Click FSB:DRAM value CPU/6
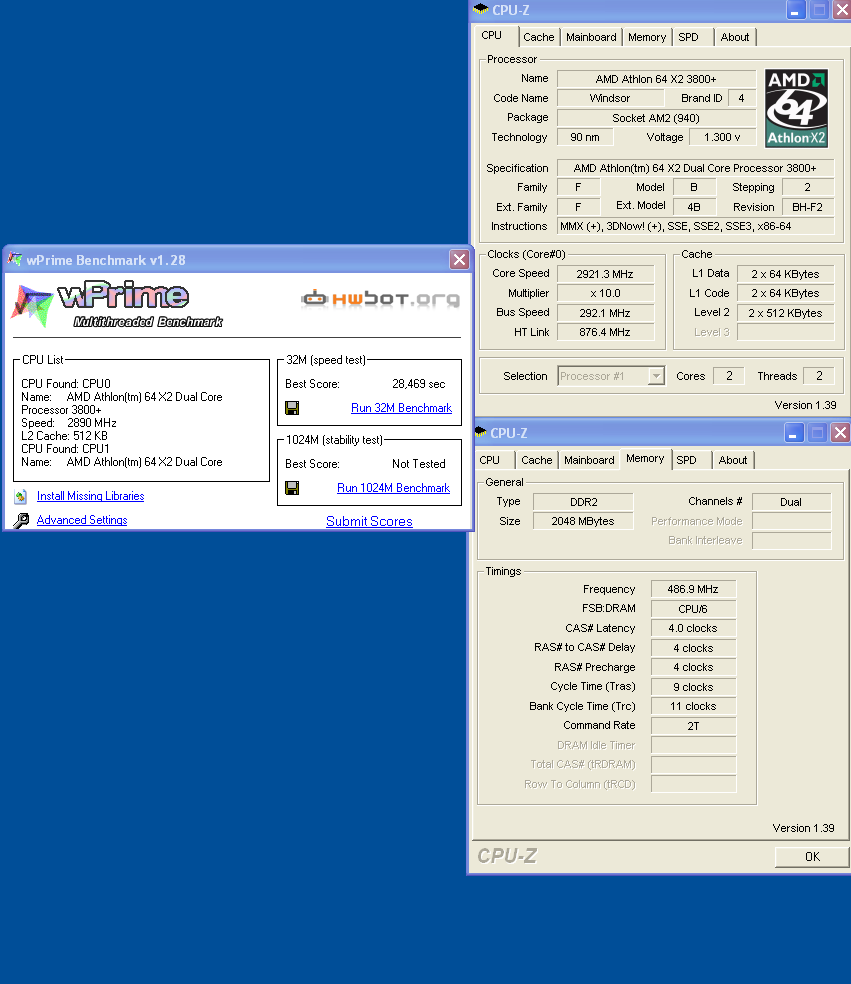This screenshot has width=851, height=984. [693, 609]
